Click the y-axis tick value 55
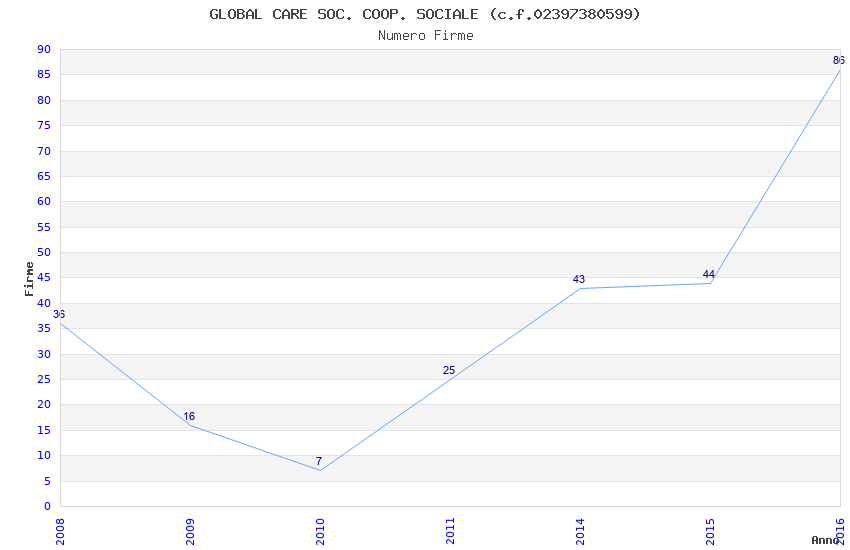This screenshot has width=850, height=550. coord(44,227)
